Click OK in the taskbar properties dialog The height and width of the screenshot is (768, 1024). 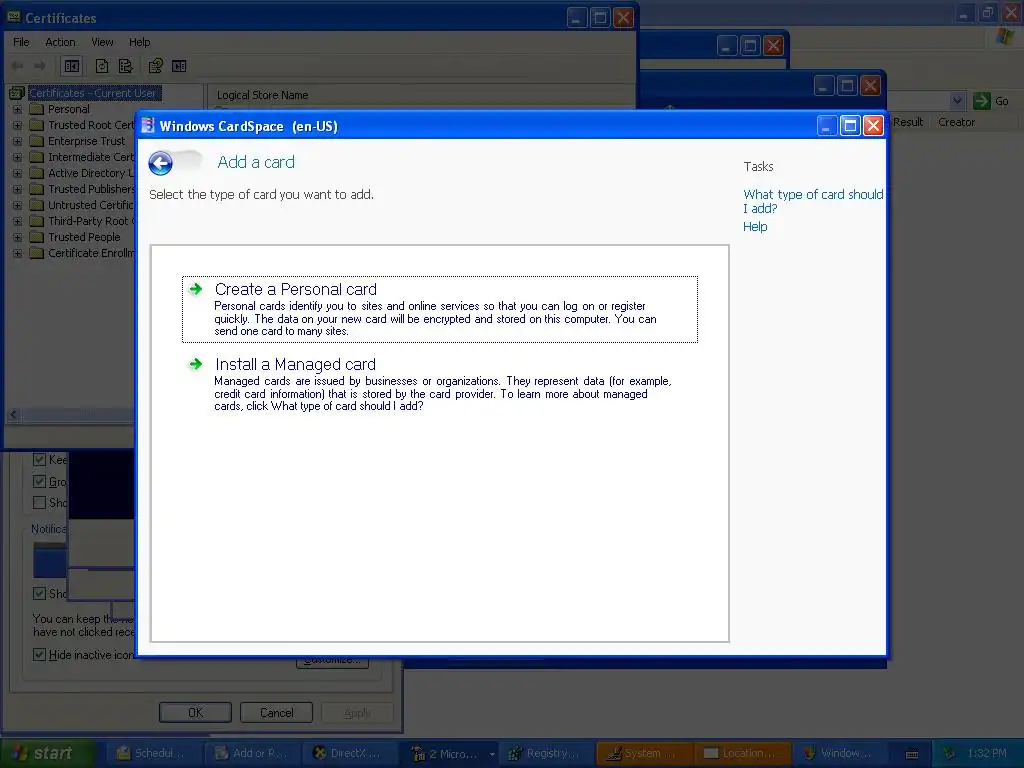pyautogui.click(x=195, y=712)
